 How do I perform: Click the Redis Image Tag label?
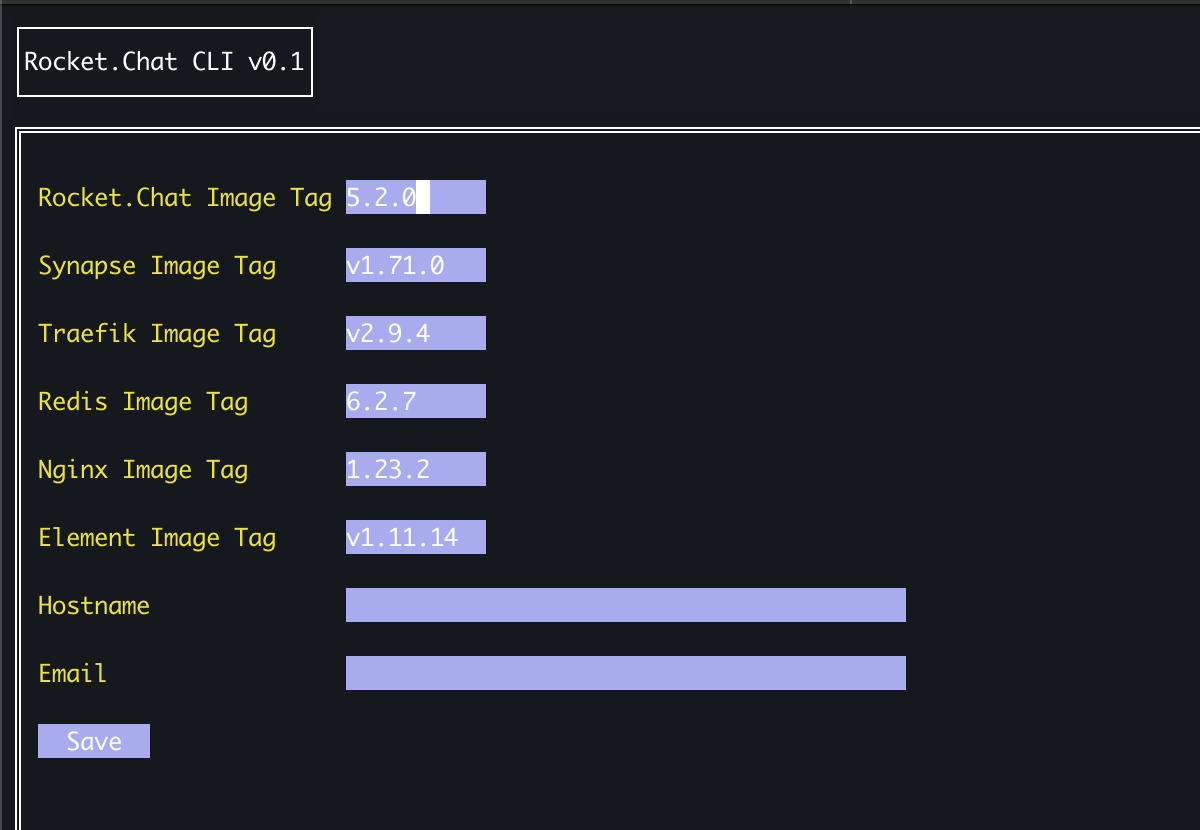coord(142,400)
